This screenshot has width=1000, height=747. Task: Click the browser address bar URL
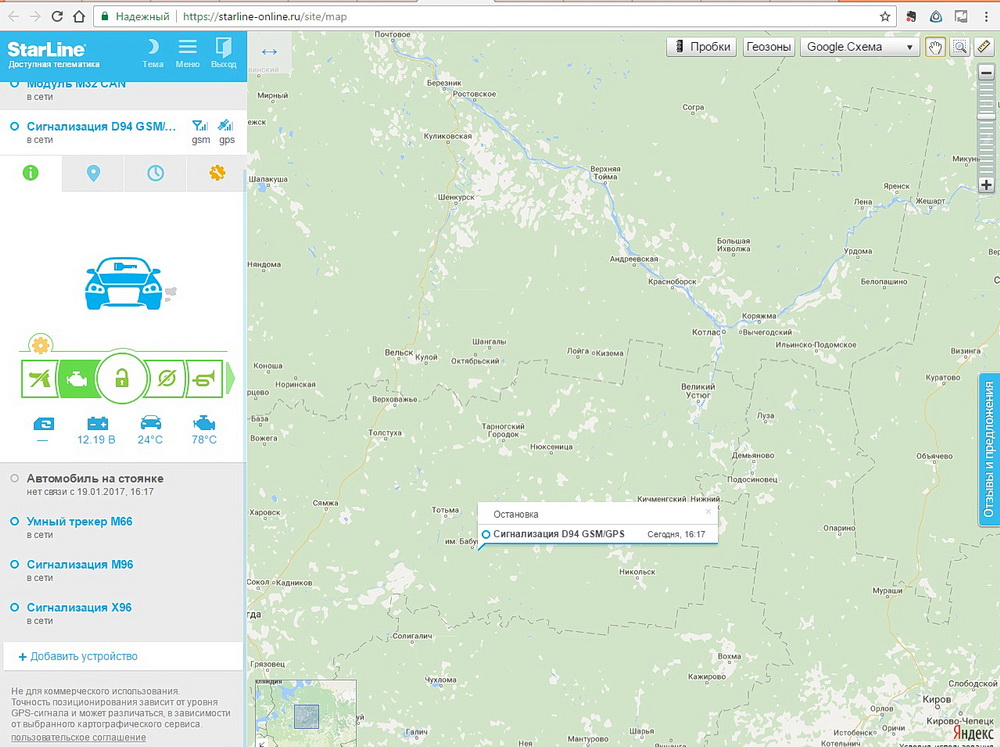(265, 17)
